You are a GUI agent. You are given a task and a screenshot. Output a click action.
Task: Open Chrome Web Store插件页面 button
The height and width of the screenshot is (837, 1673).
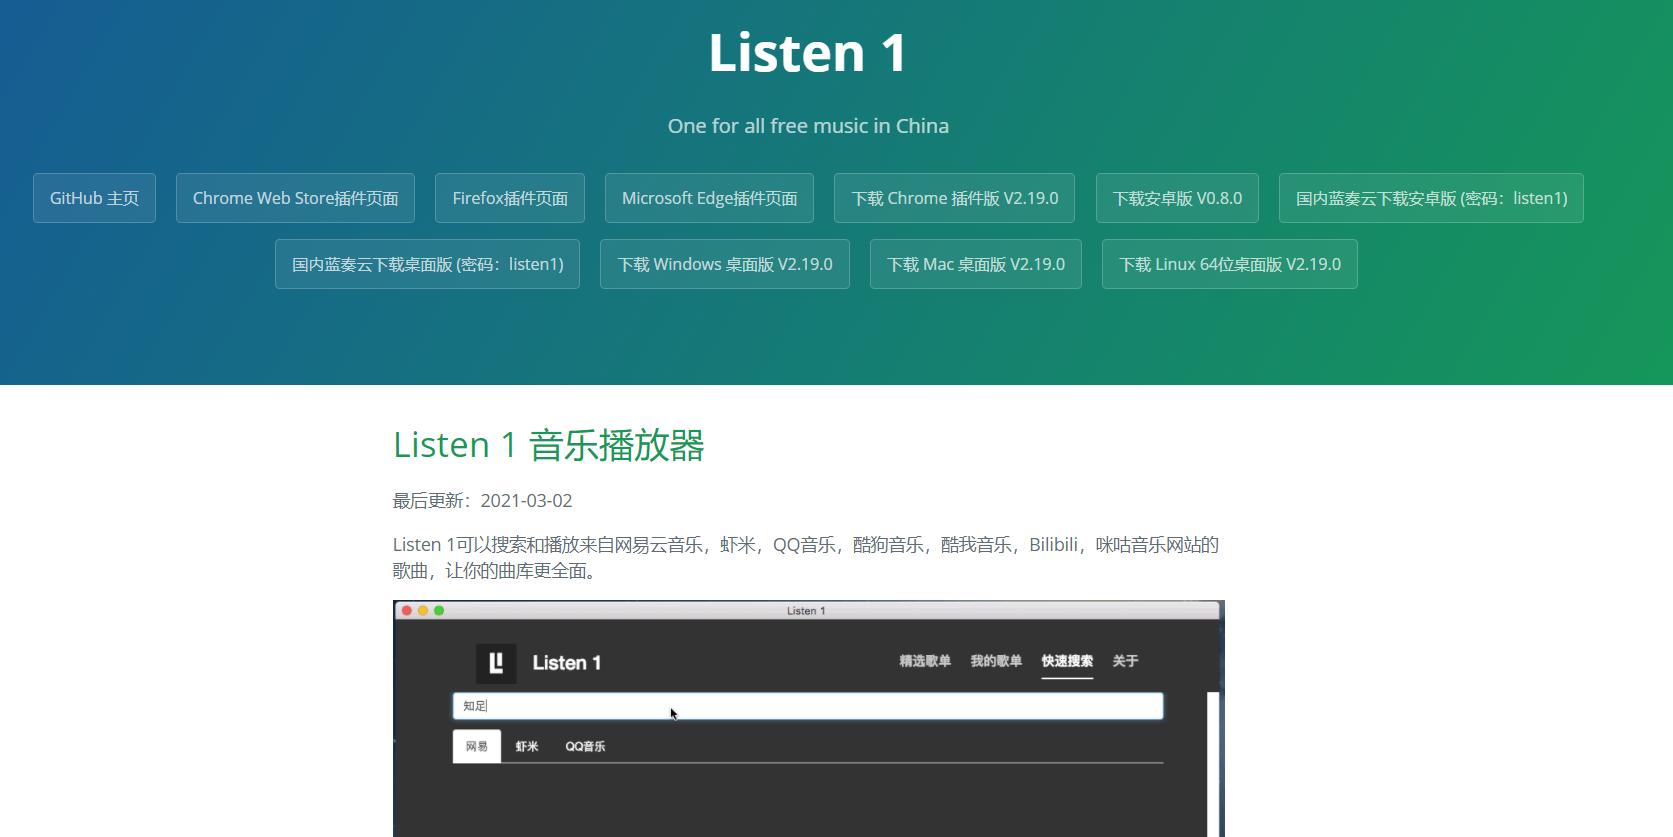coord(295,198)
